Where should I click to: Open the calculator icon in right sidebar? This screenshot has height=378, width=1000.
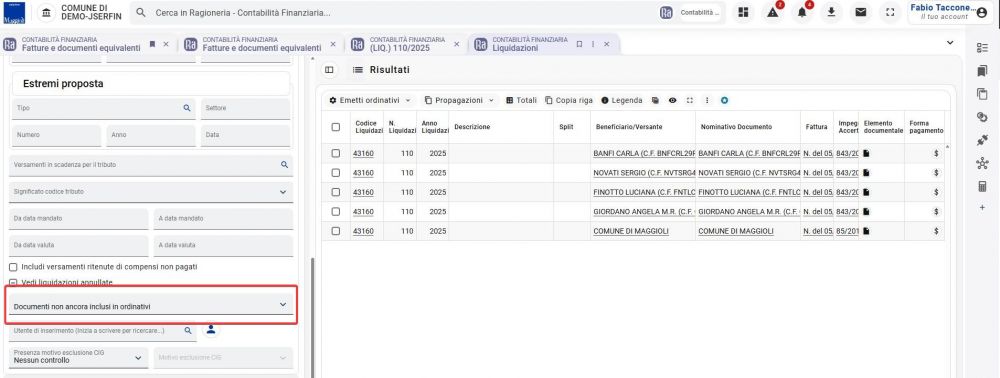[982, 186]
